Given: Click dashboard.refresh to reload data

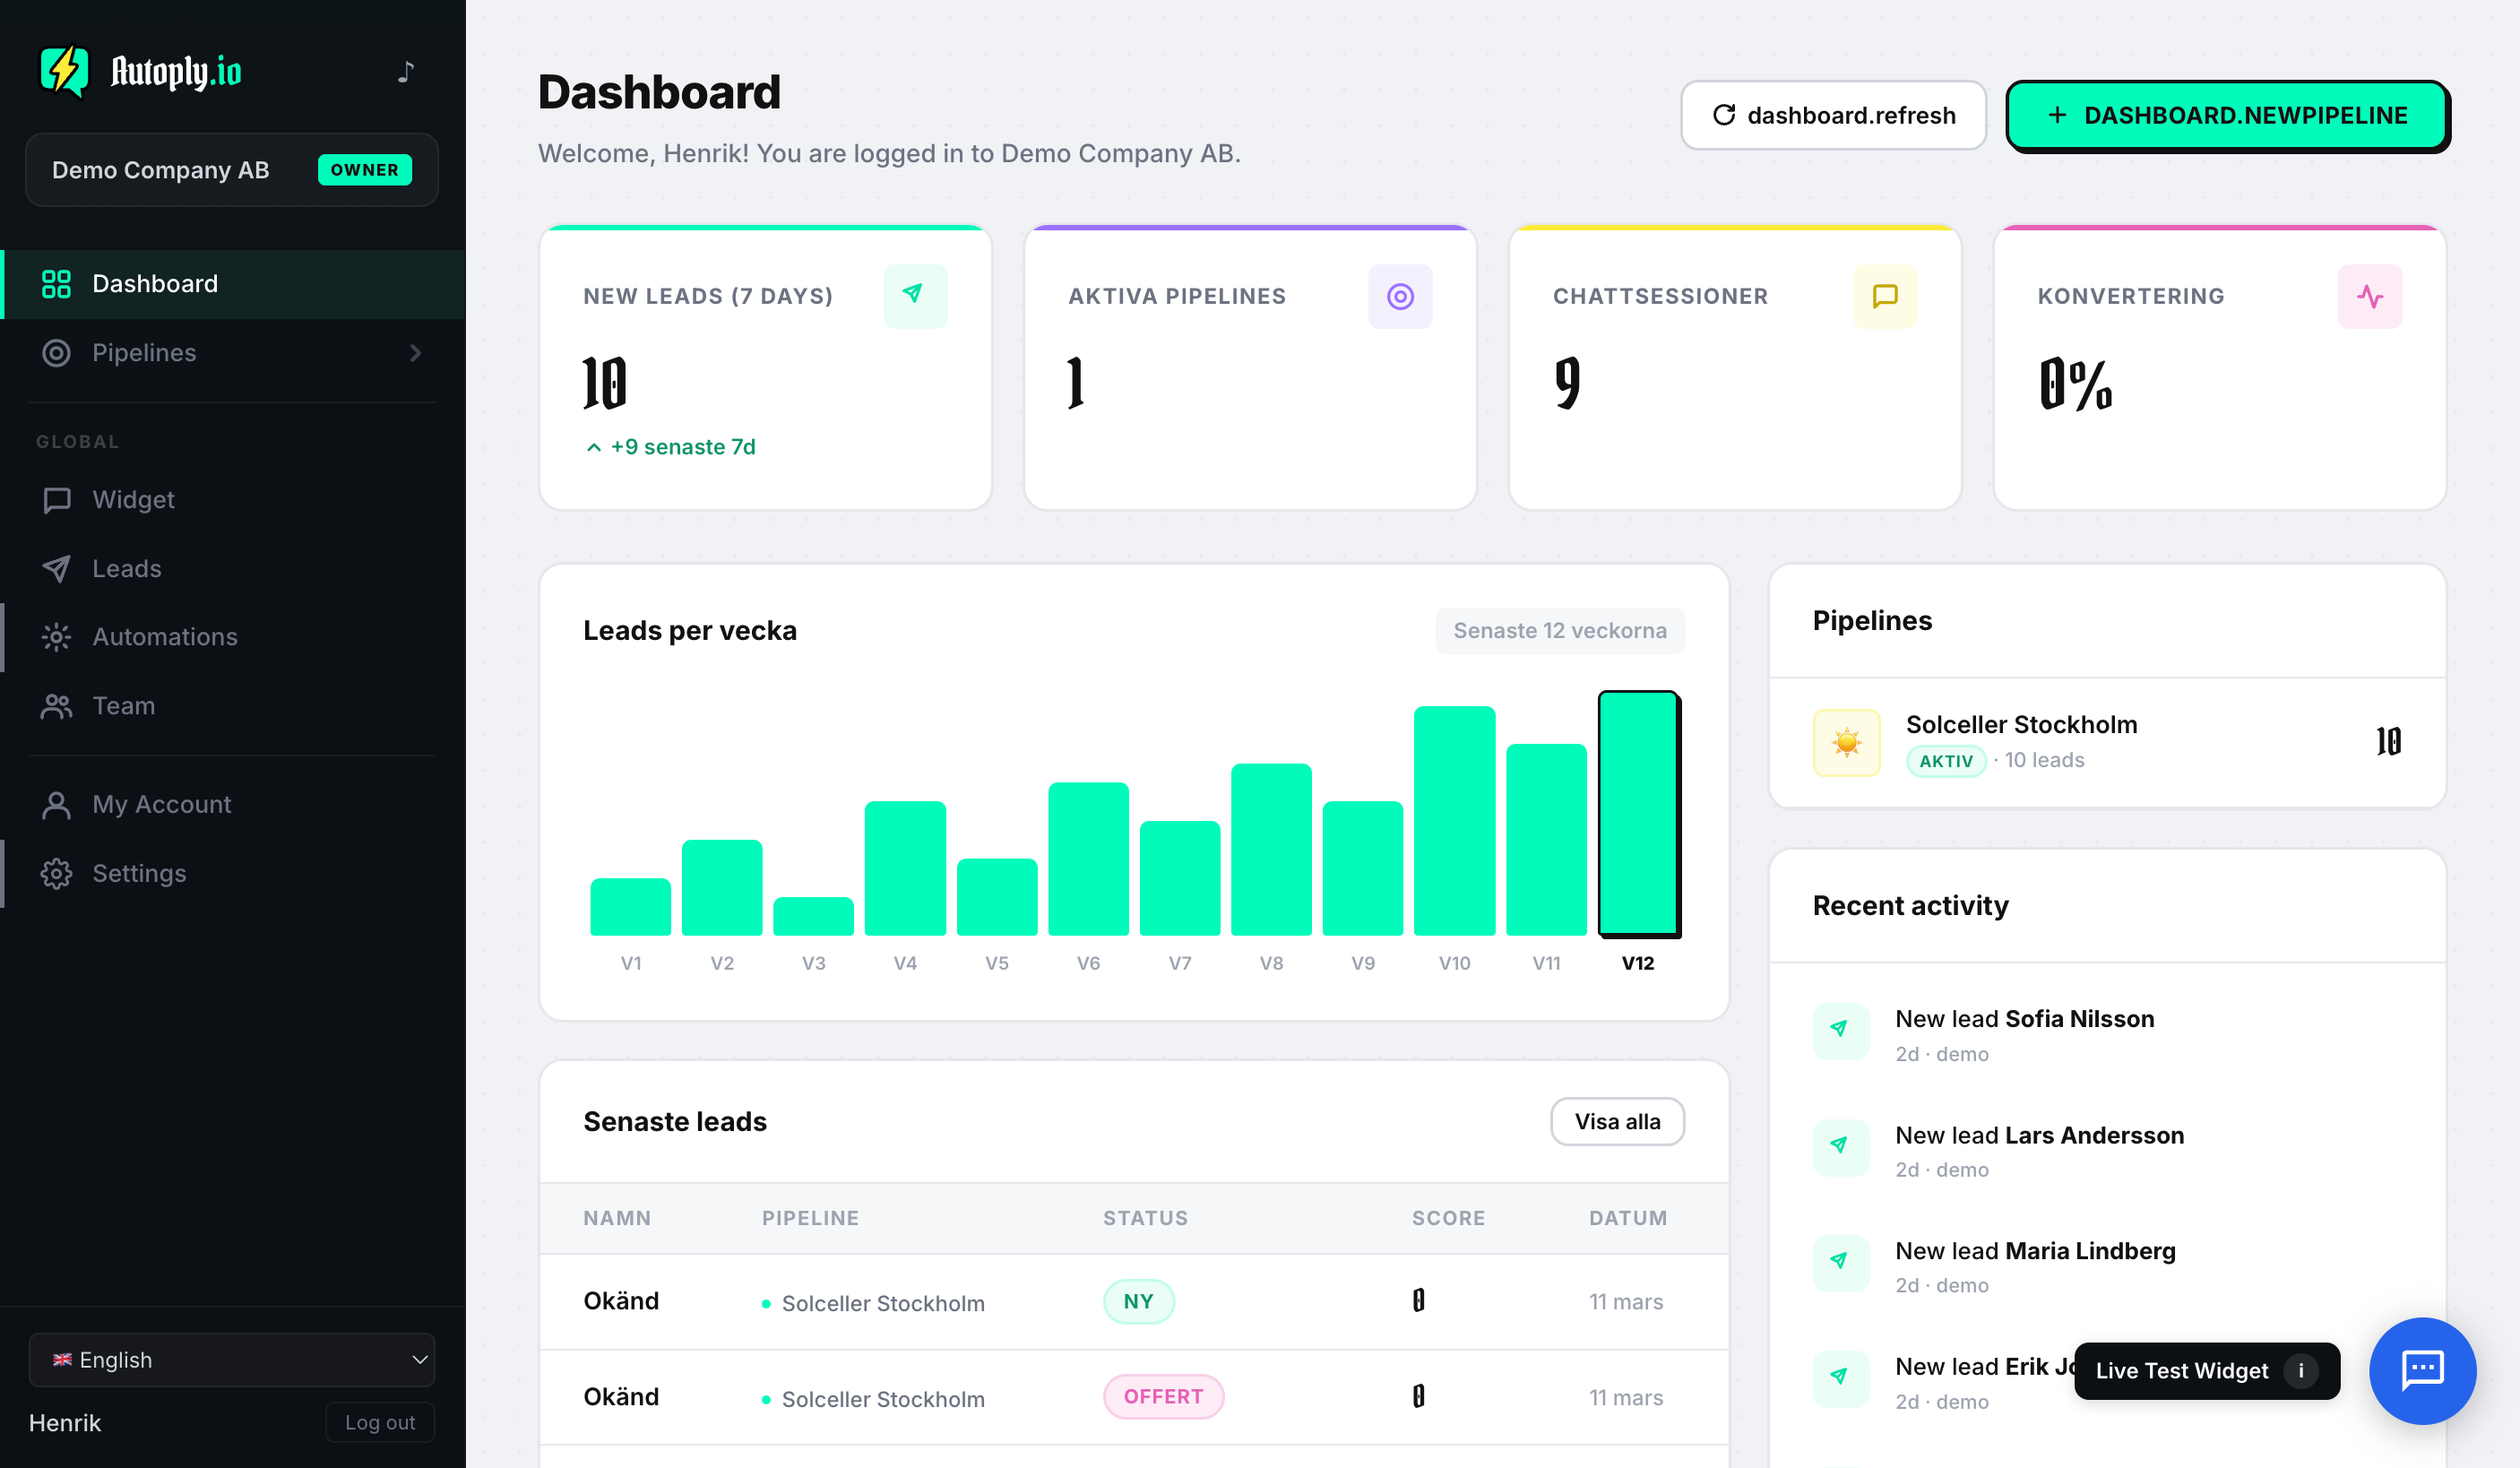Looking at the screenshot, I should tap(1833, 115).
